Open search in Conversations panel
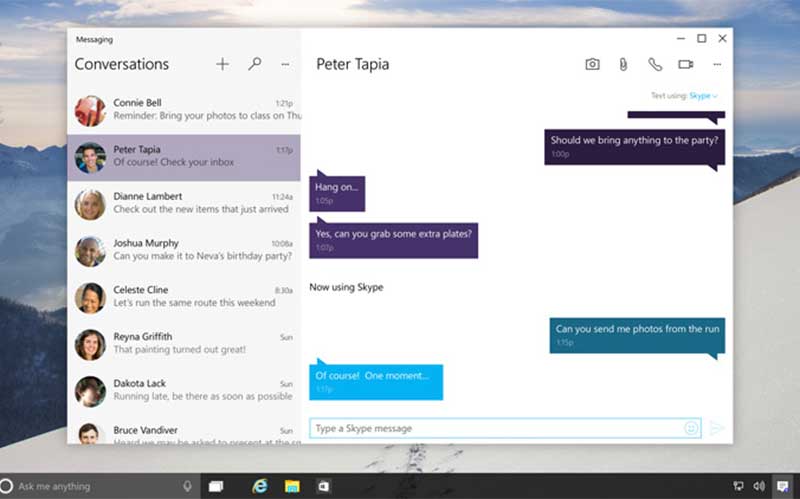 pos(254,64)
